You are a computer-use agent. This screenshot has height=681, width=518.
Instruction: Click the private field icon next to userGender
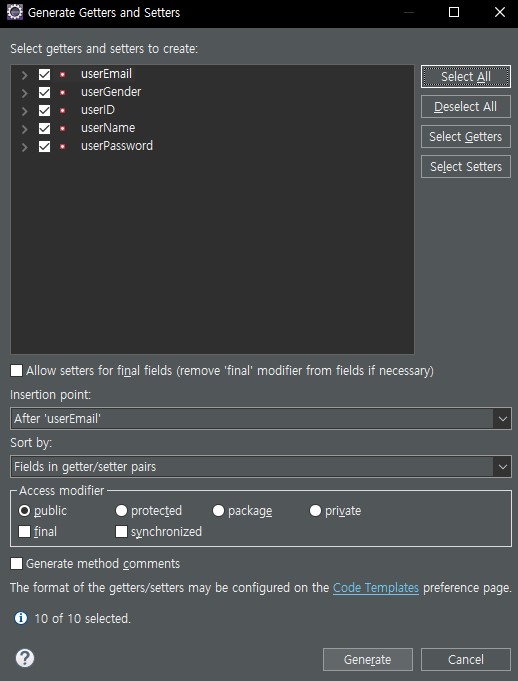[x=63, y=93]
